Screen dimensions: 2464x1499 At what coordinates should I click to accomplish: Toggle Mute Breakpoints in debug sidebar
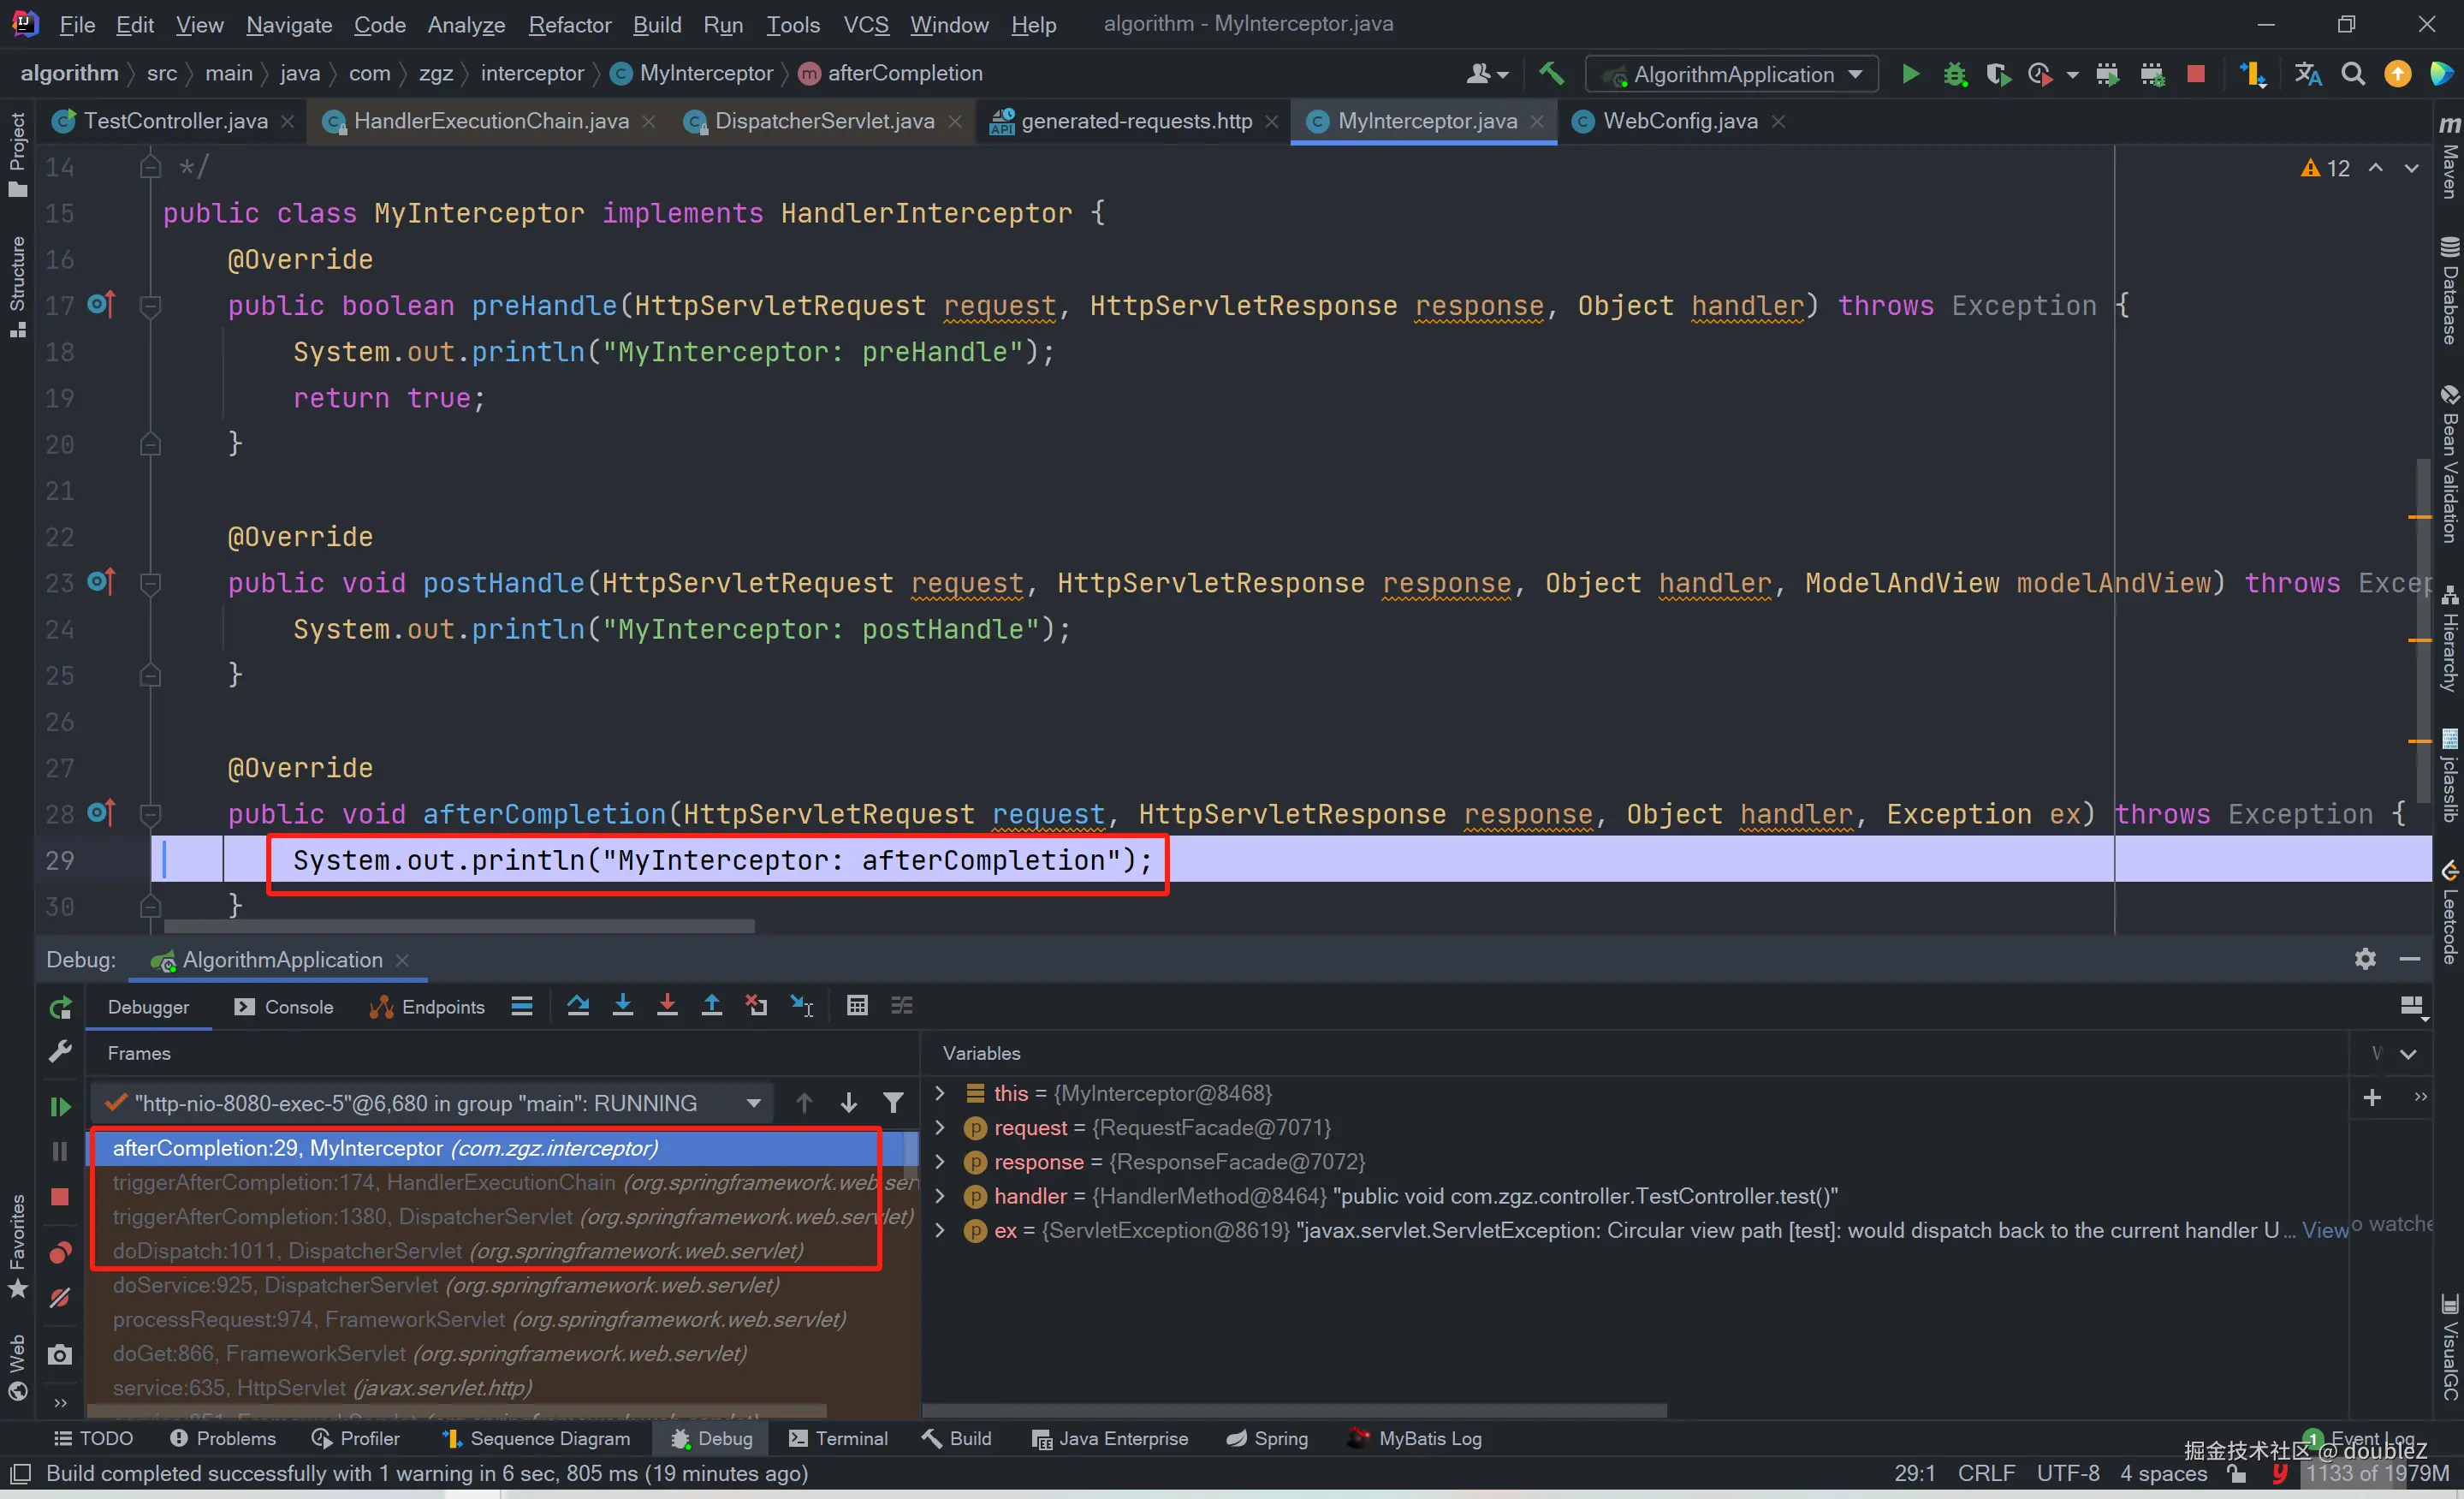60,1298
